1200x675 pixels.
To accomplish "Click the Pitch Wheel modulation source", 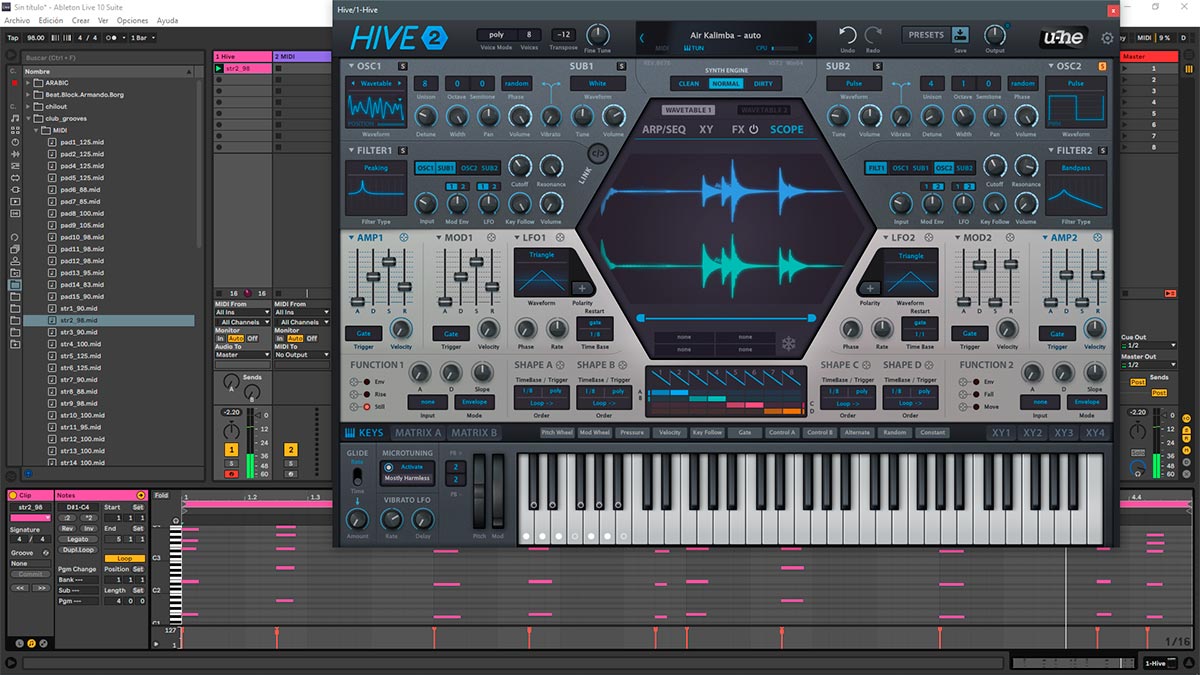I will pyautogui.click(x=557, y=433).
